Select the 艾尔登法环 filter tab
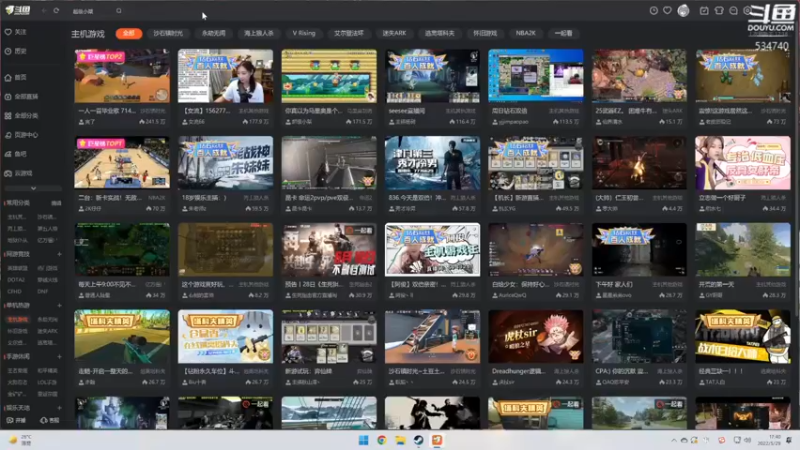Screen dimensions: 800x450 click(349, 33)
